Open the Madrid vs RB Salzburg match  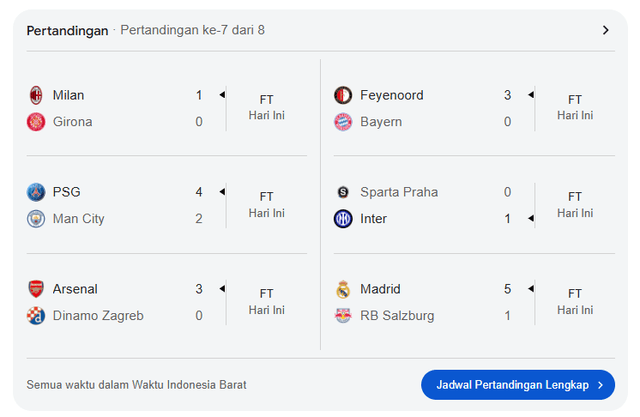coord(430,302)
